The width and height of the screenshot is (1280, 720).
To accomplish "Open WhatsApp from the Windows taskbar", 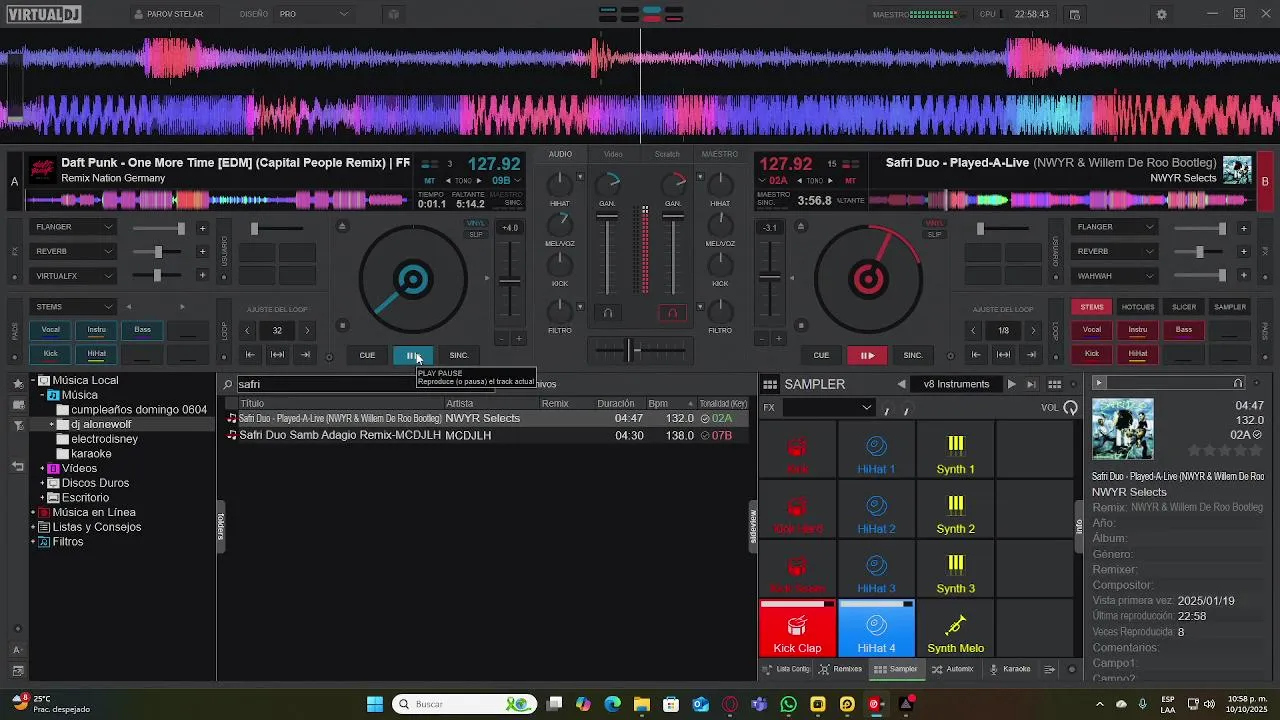I will tap(789, 704).
